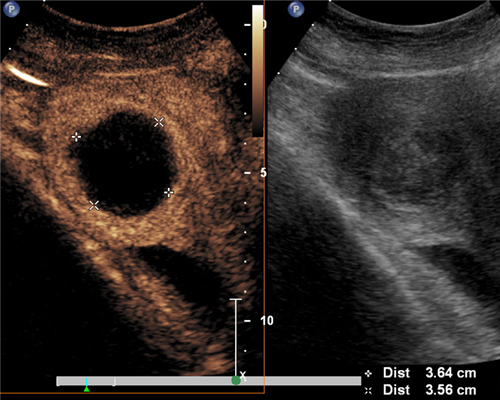500x400 pixels.
Task: Click the small X above the green circle
Action: point(243,375)
